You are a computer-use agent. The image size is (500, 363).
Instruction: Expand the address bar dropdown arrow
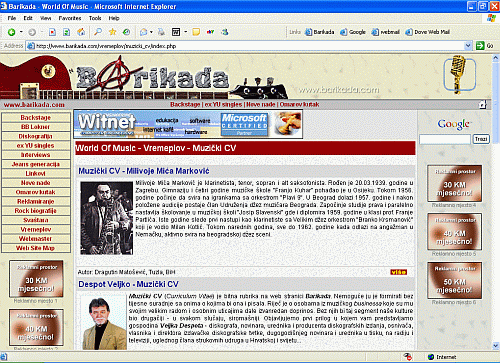coord(468,46)
